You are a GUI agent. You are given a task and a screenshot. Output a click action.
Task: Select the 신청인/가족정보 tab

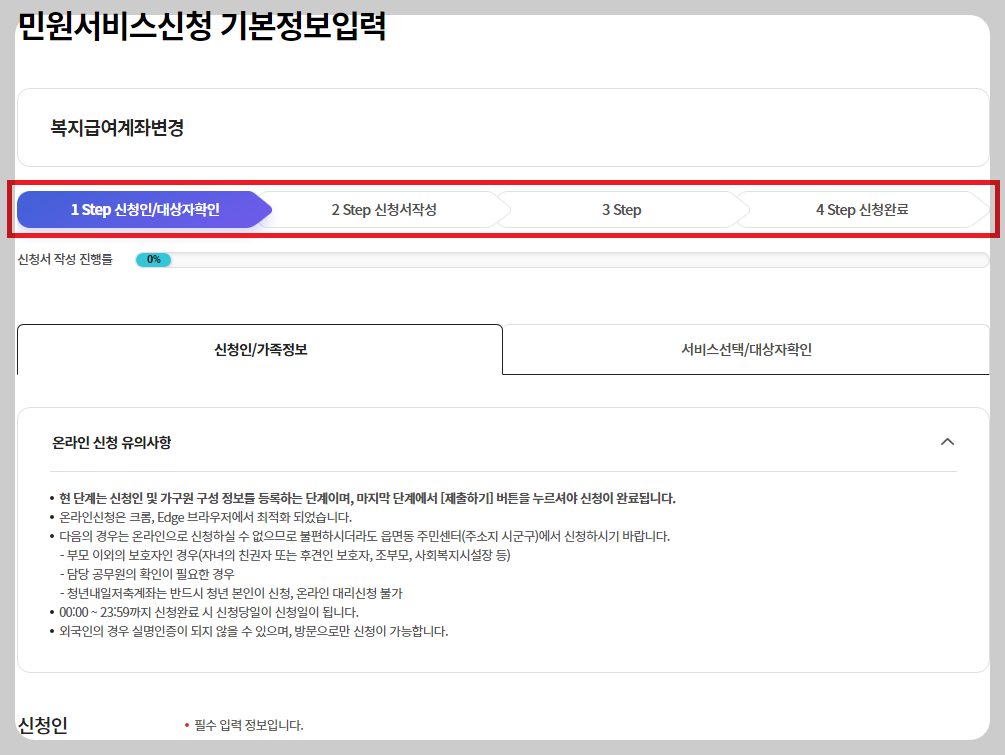[x=260, y=350]
